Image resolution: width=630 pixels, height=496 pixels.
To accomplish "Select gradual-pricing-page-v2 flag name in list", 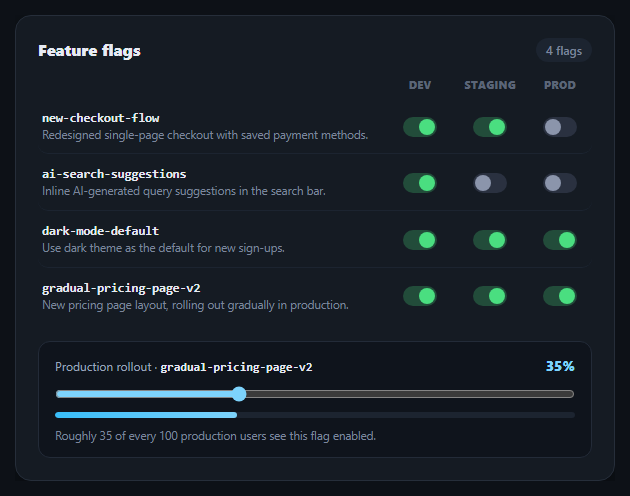I will [x=121, y=288].
